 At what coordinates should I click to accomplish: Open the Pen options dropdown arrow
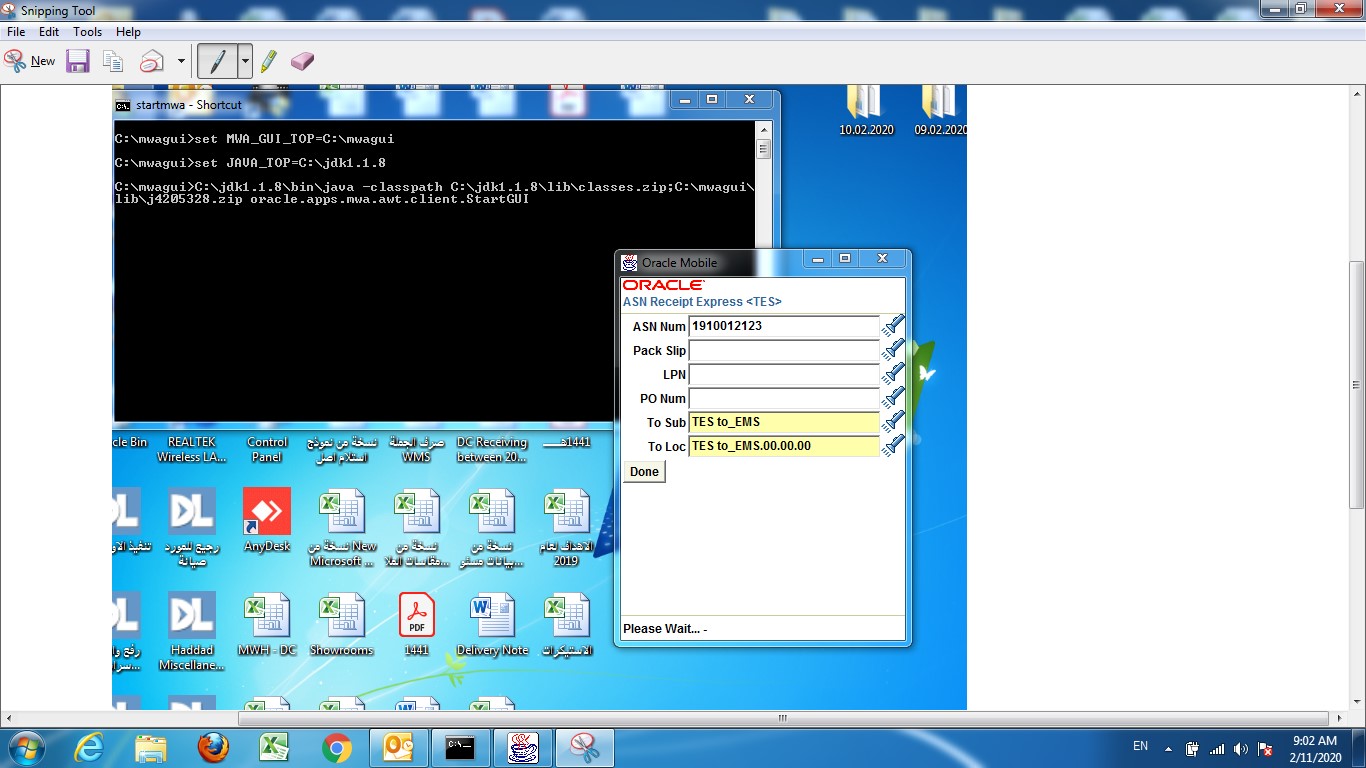point(245,61)
